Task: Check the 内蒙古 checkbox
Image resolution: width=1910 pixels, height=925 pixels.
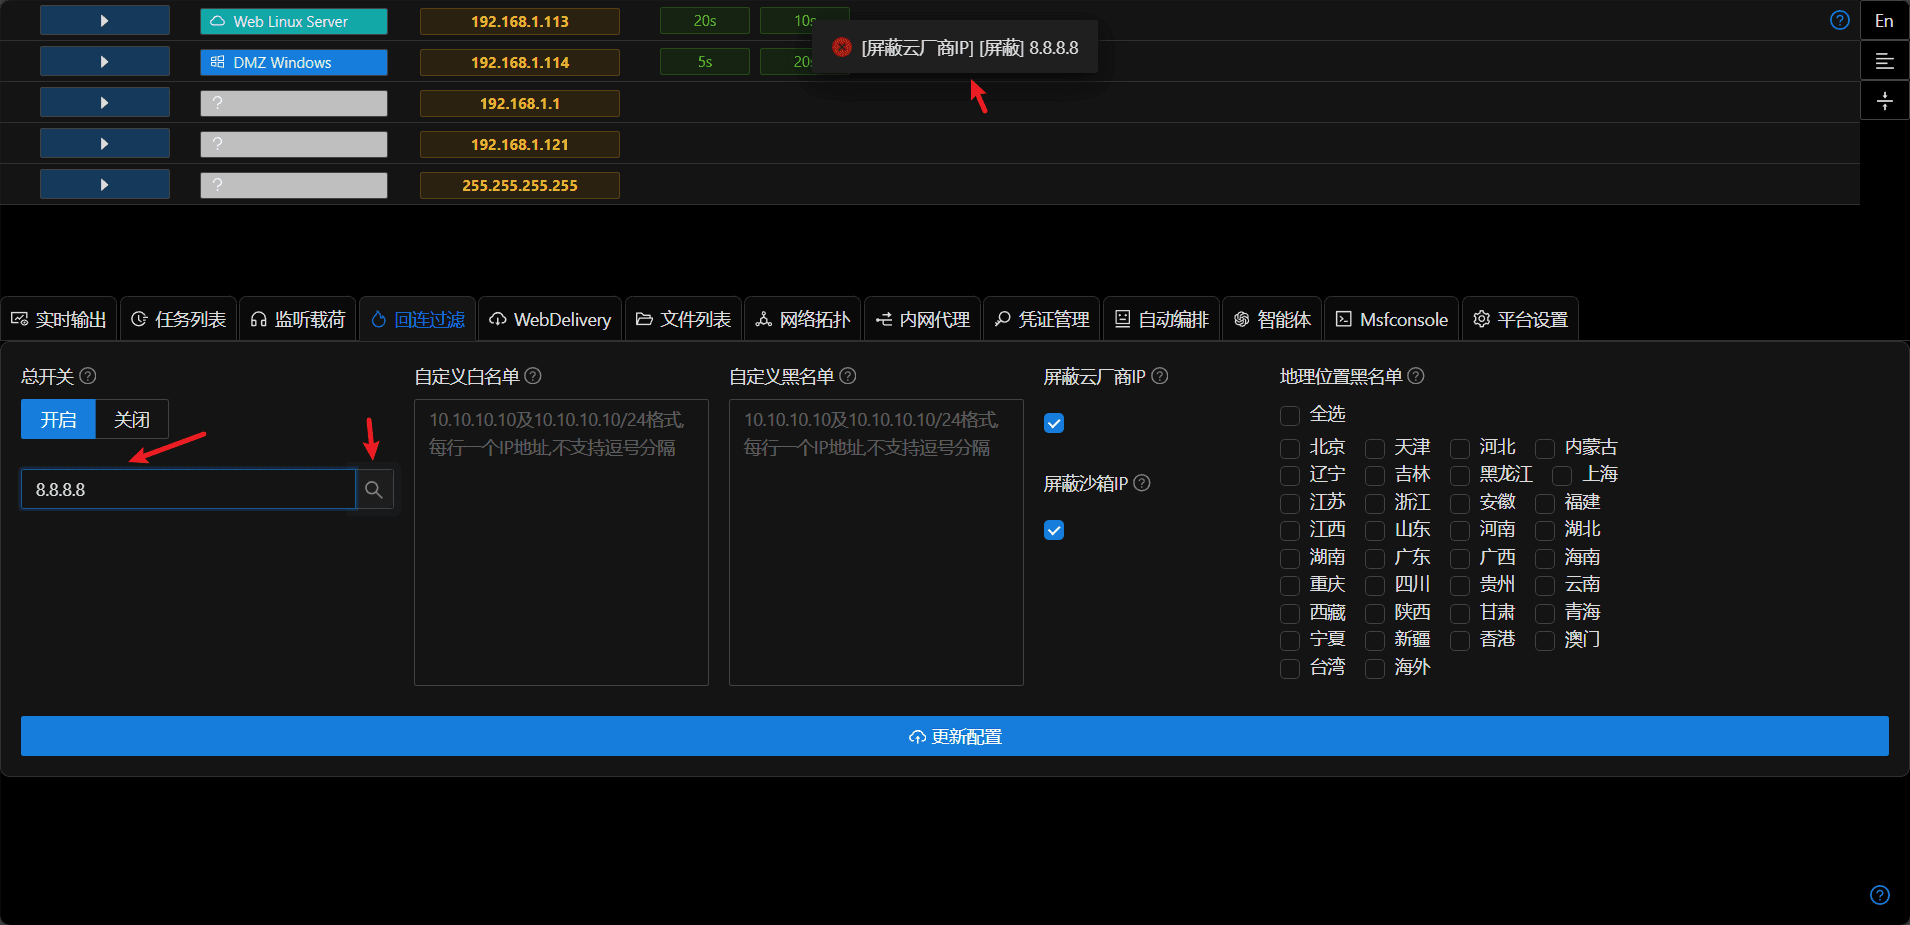Action: (x=1545, y=448)
